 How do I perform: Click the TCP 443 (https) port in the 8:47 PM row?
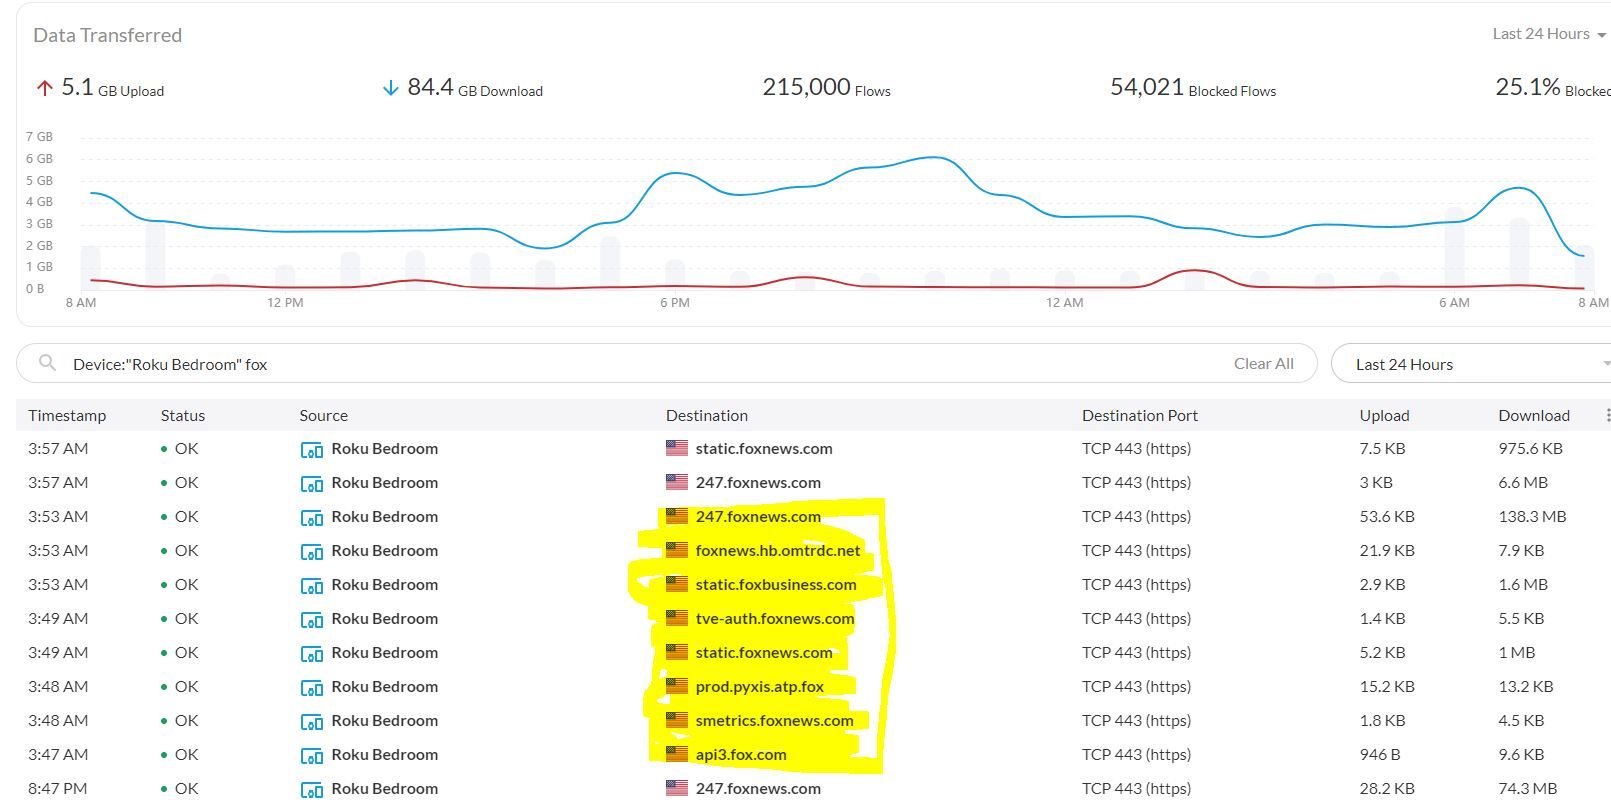1136,788
